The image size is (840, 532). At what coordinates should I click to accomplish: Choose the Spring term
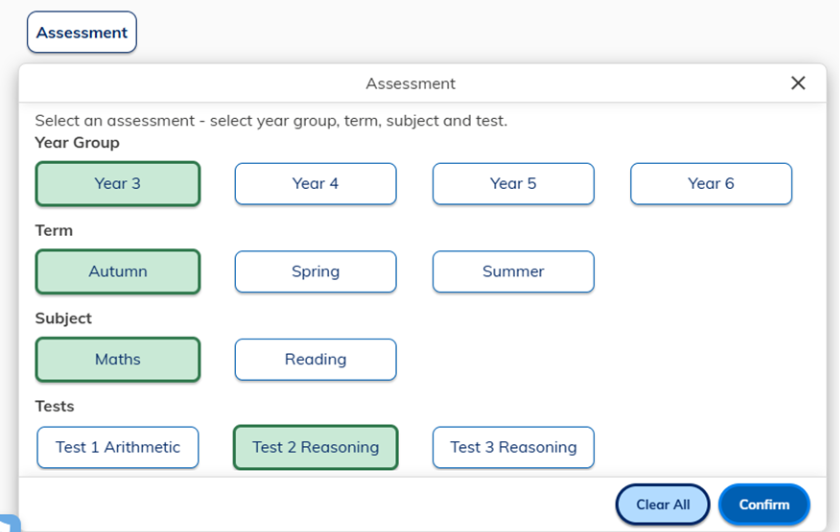315,272
